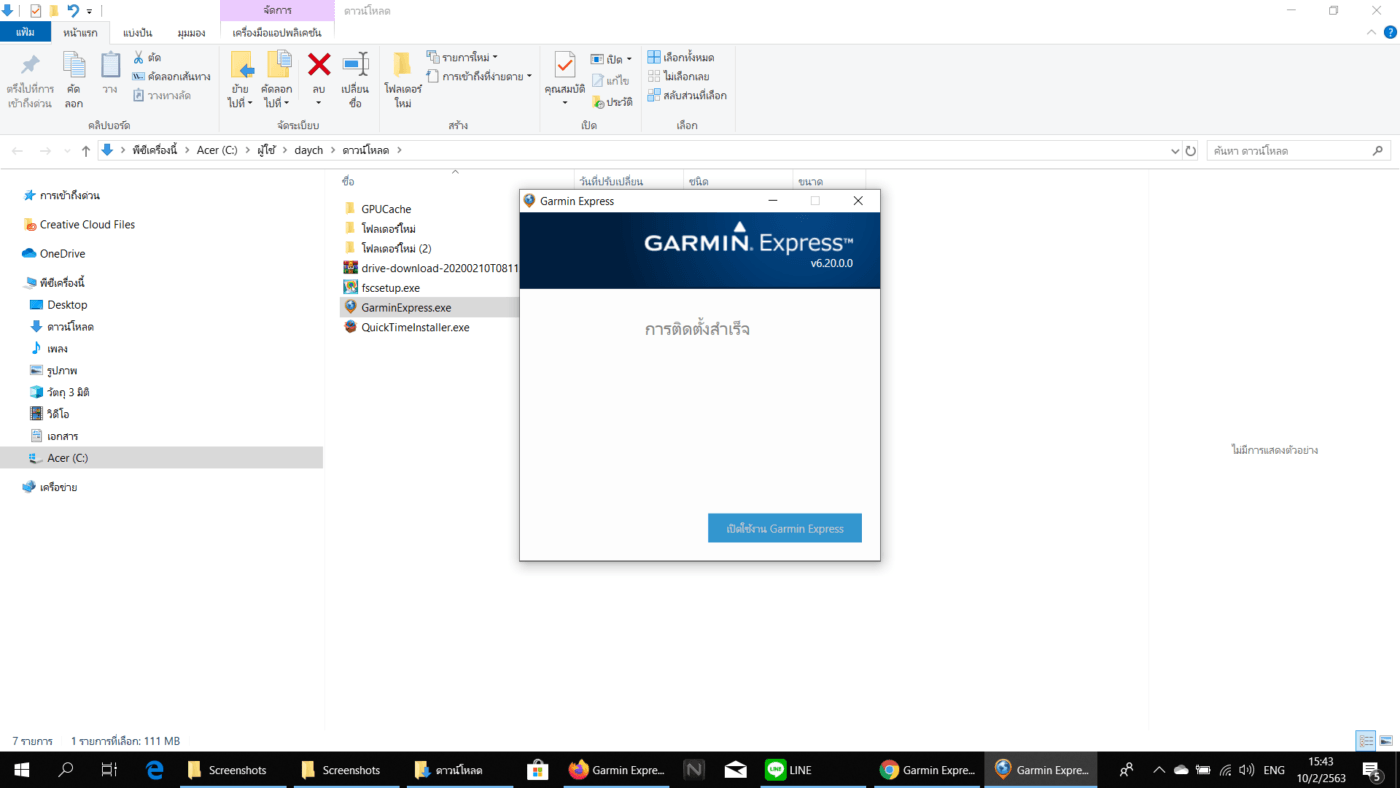
Task: Expand the address bar history dropdown
Action: tap(1174, 151)
